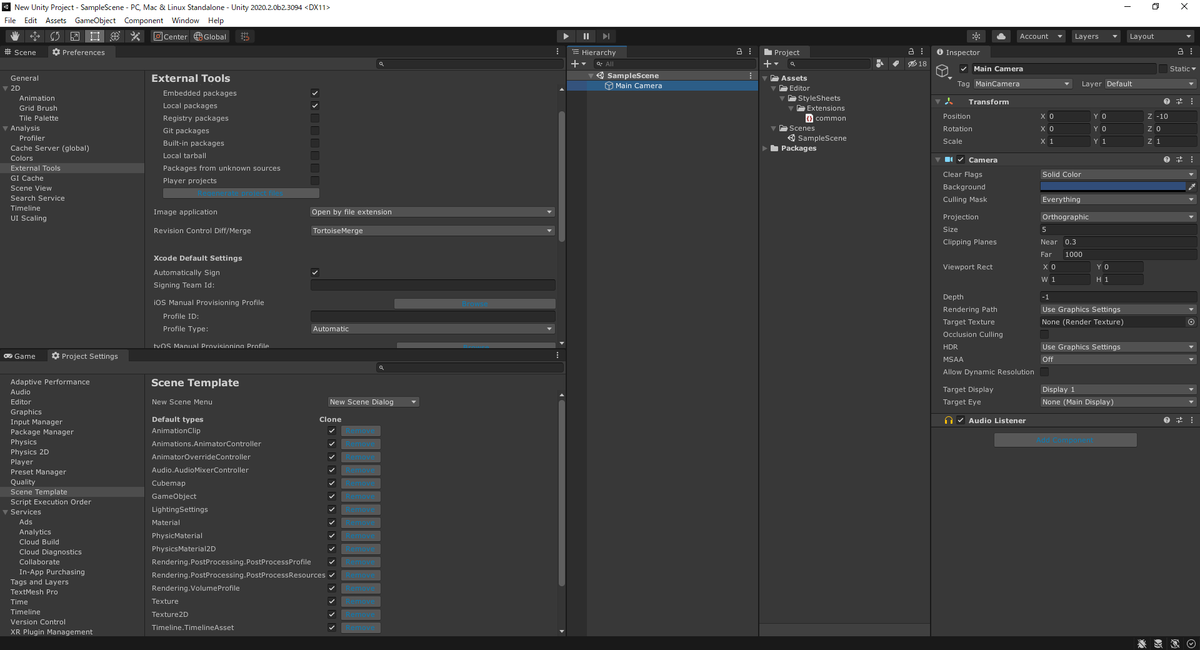1200x650 pixels.
Task: Click the camera Background color swatch
Action: [1112, 186]
